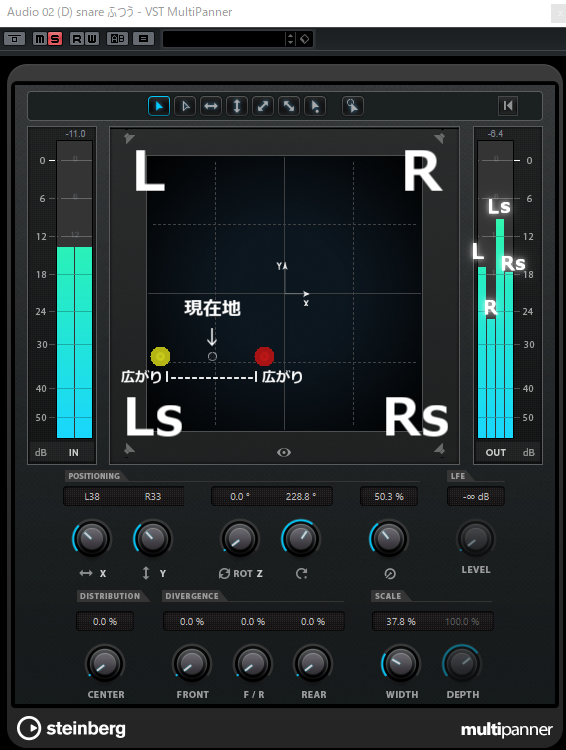This screenshot has width=566, height=750.
Task: Click the -∞ dB LFE value field
Action: pos(476,496)
